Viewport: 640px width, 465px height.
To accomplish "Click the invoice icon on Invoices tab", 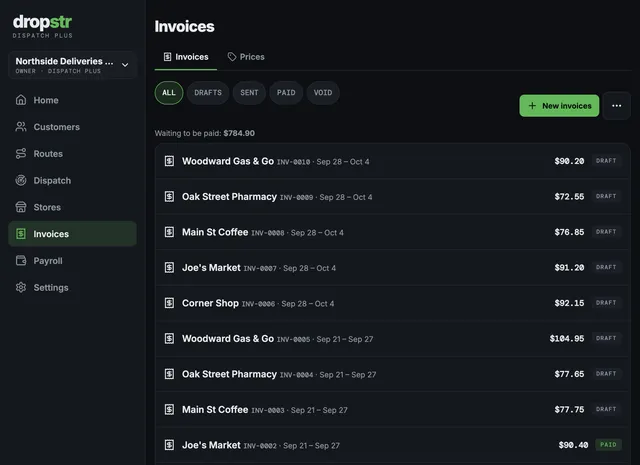I will click(167, 57).
